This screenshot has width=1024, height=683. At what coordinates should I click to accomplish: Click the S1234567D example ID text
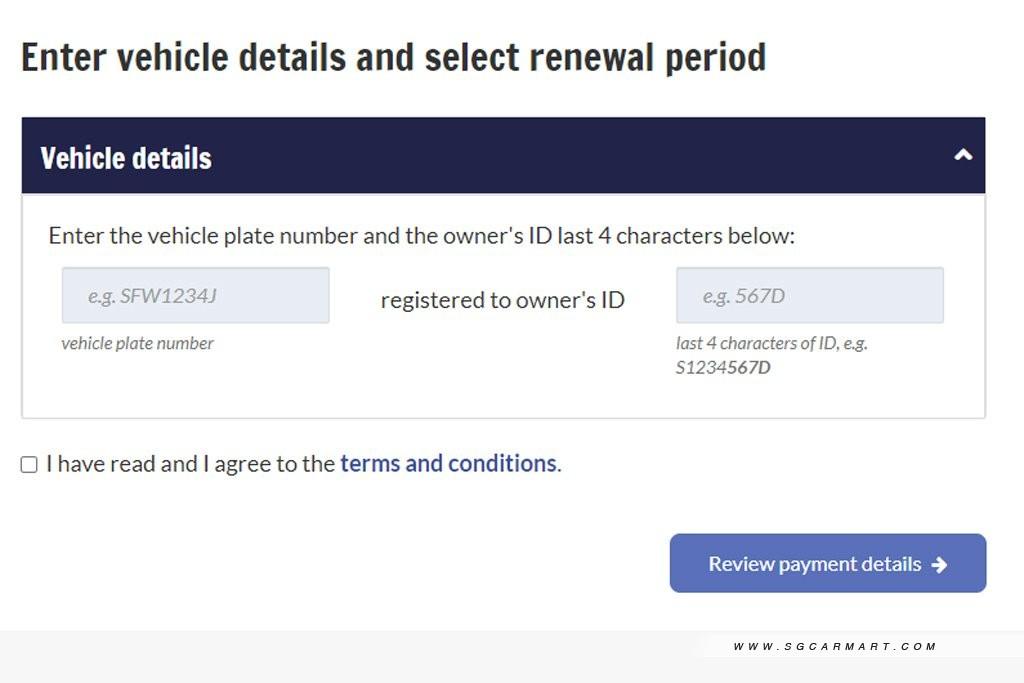(723, 367)
